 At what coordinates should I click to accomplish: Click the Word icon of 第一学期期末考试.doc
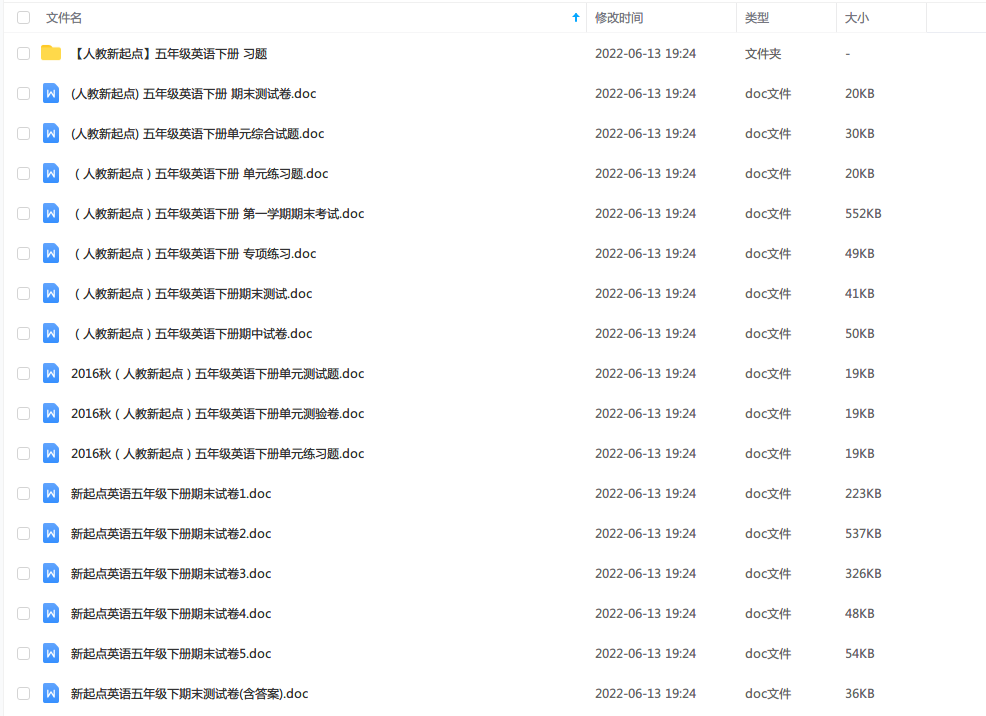(x=51, y=213)
